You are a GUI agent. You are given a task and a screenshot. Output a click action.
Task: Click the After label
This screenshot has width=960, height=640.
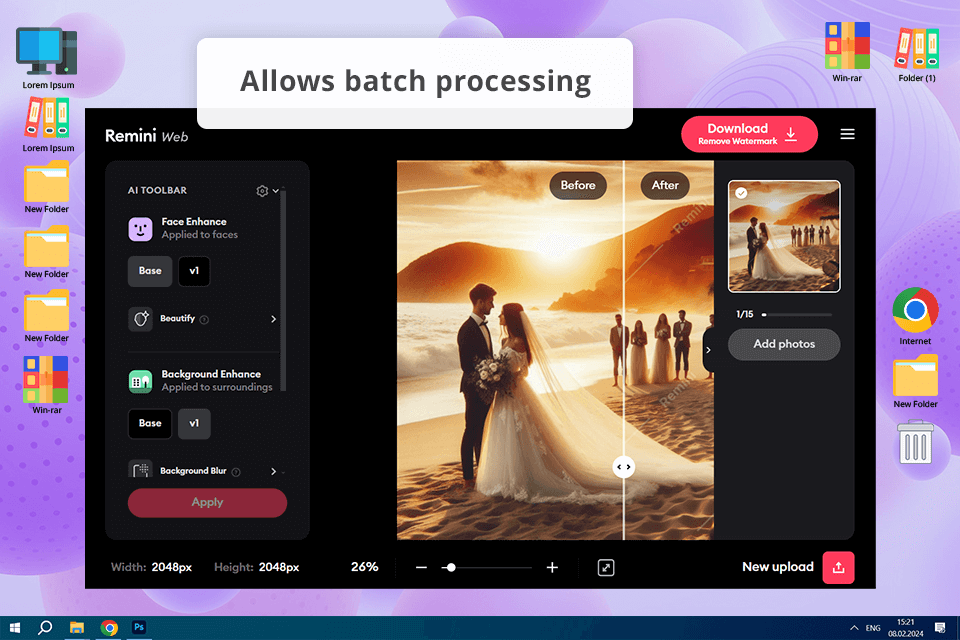click(x=665, y=185)
